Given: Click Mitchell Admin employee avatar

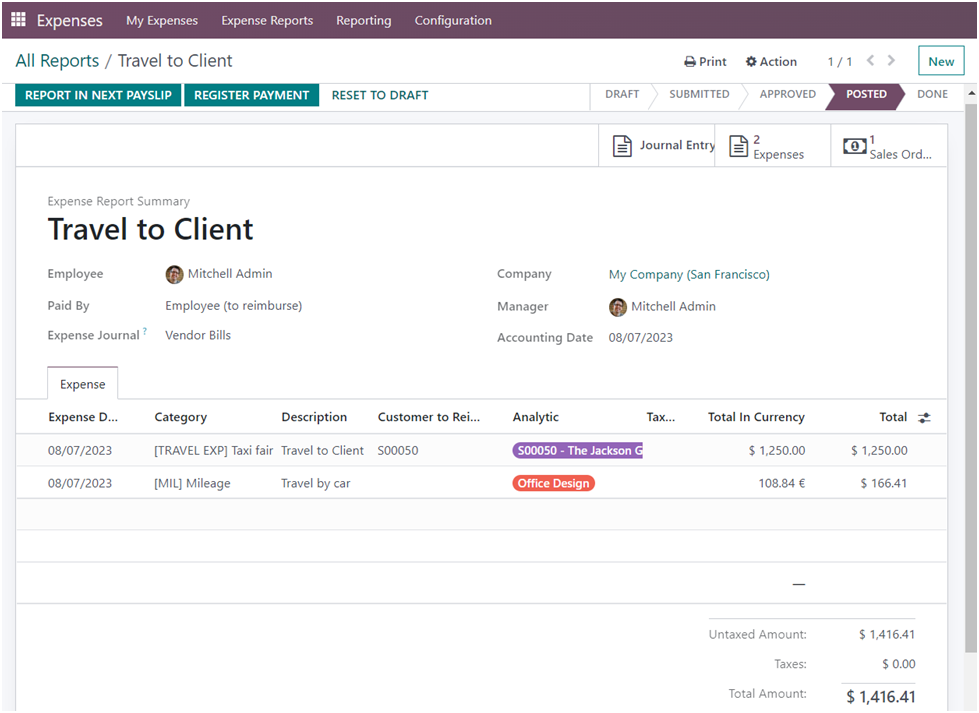Looking at the screenshot, I should (x=174, y=274).
